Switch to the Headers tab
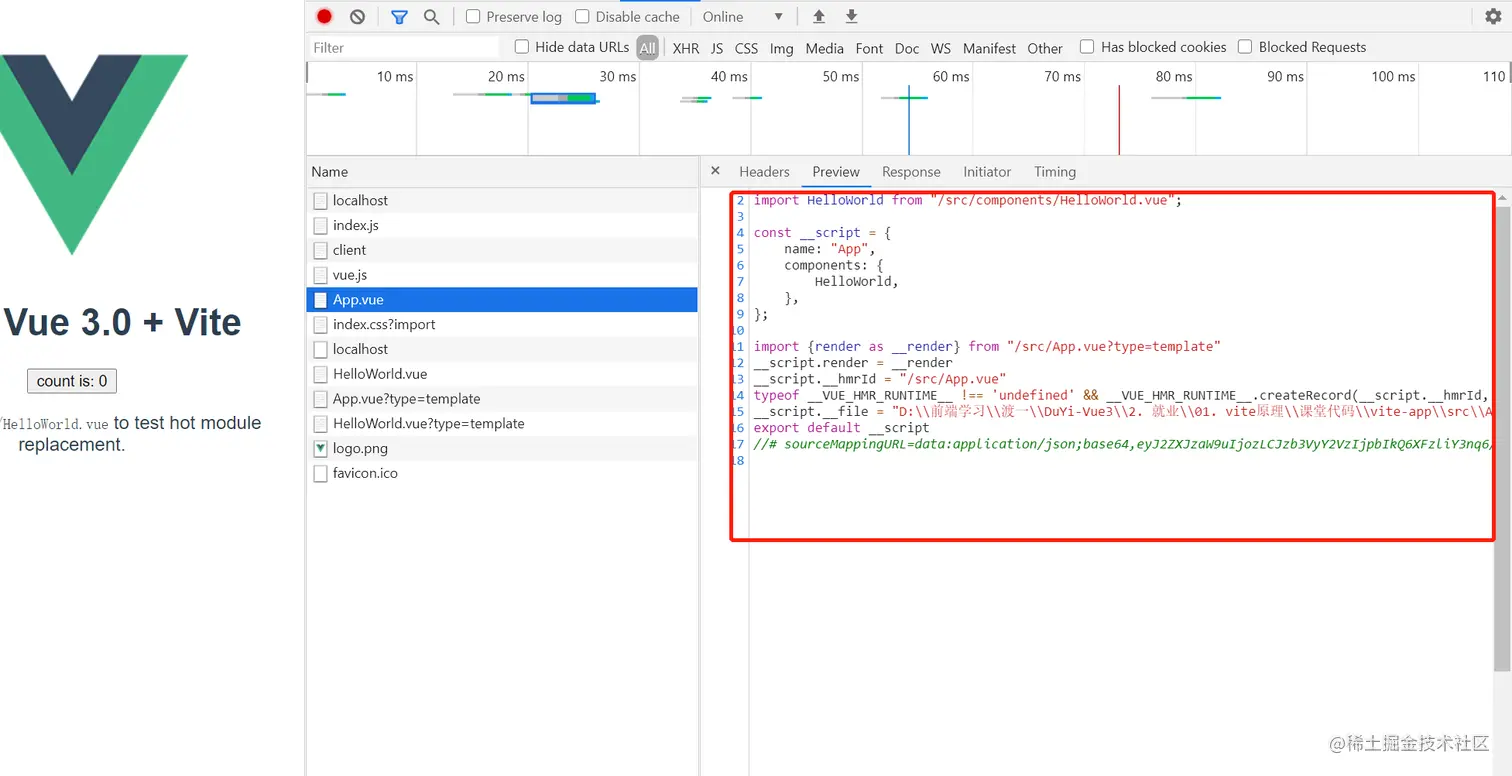 (764, 172)
